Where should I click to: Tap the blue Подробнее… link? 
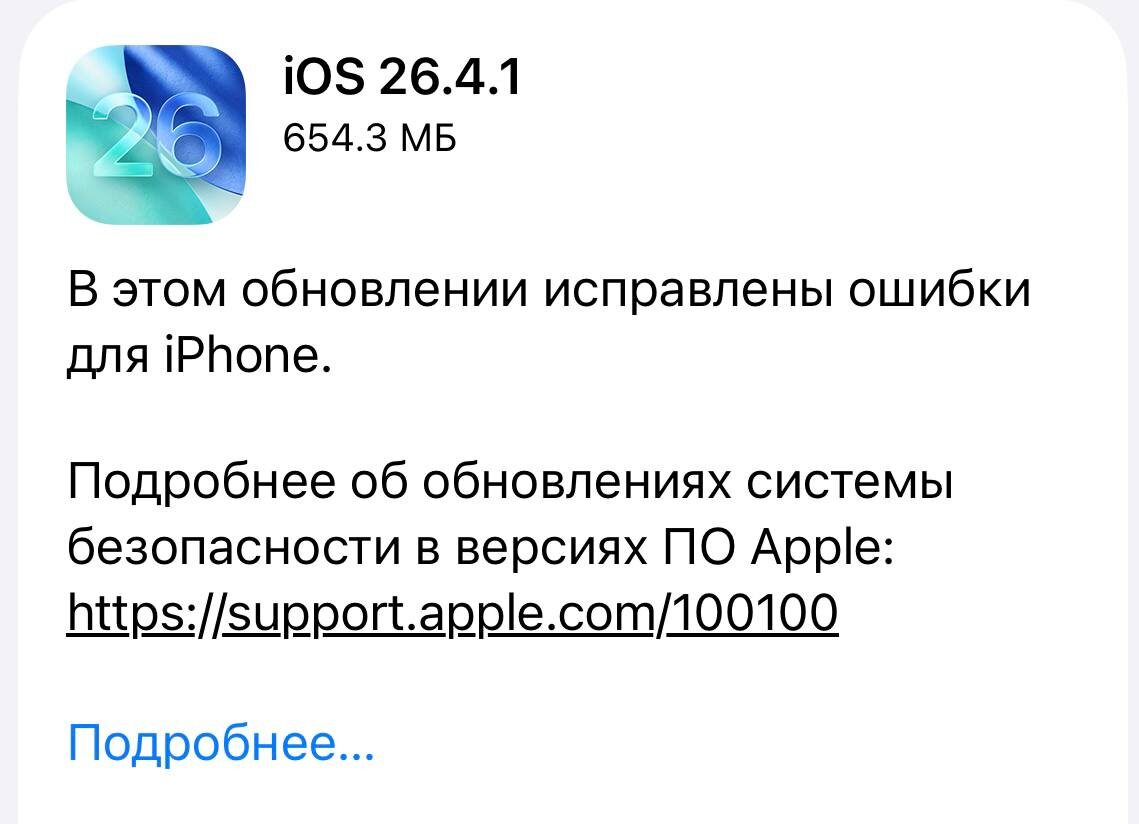221,743
